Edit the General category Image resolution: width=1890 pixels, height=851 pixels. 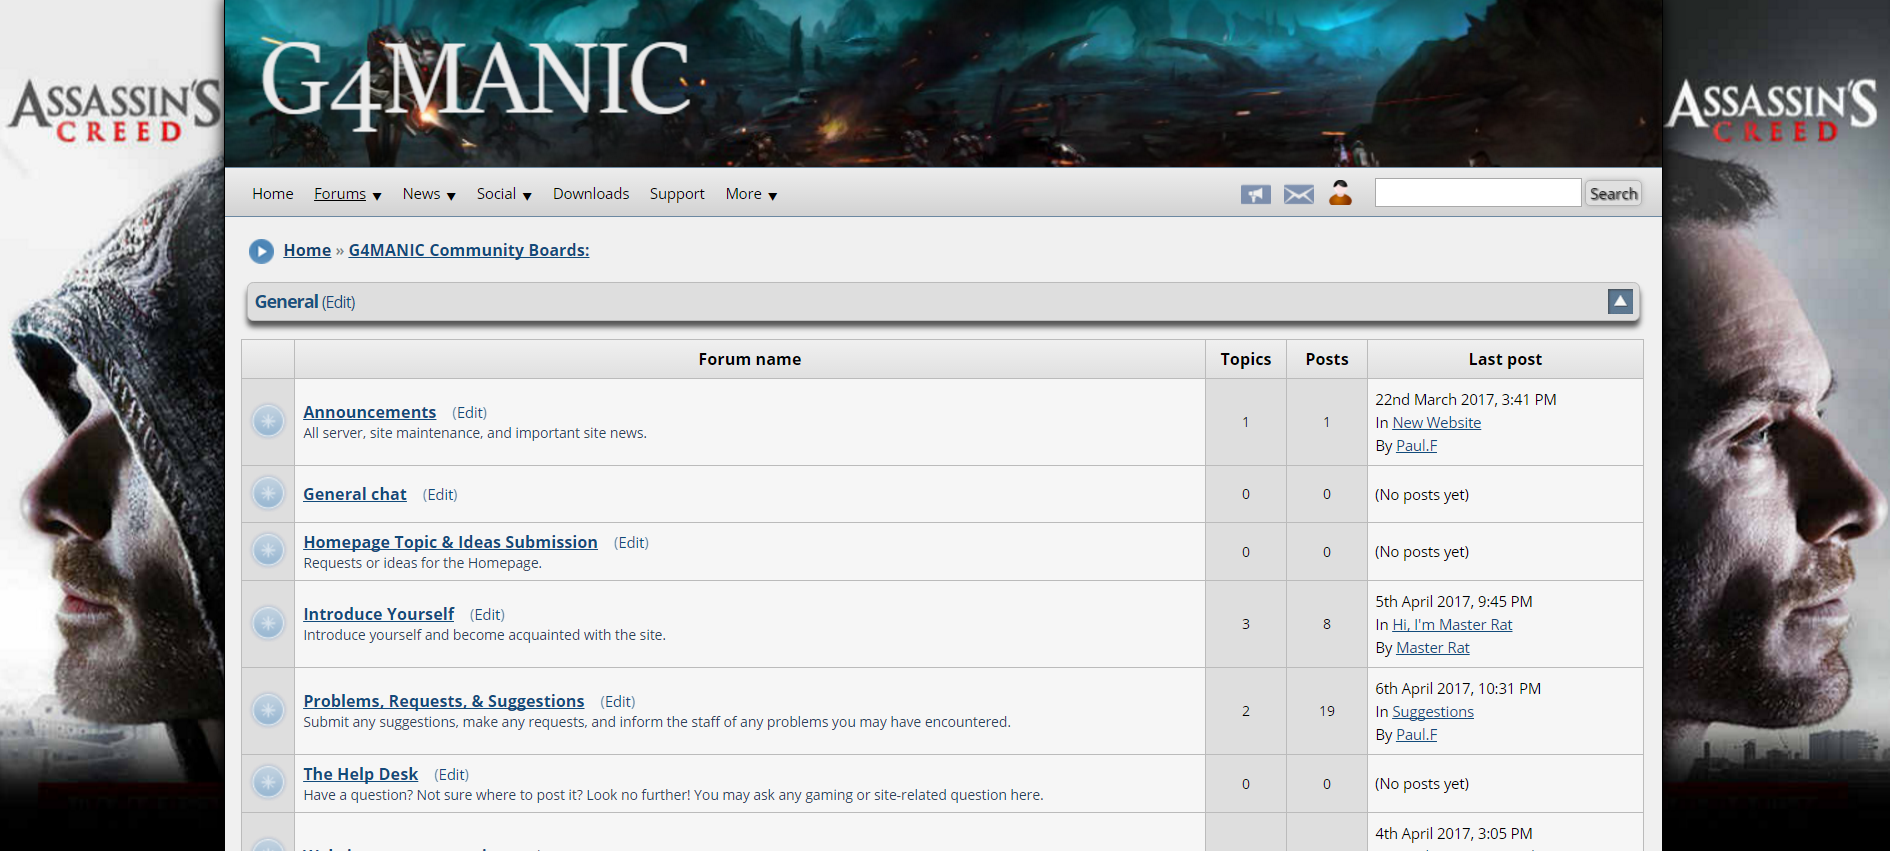tap(338, 302)
